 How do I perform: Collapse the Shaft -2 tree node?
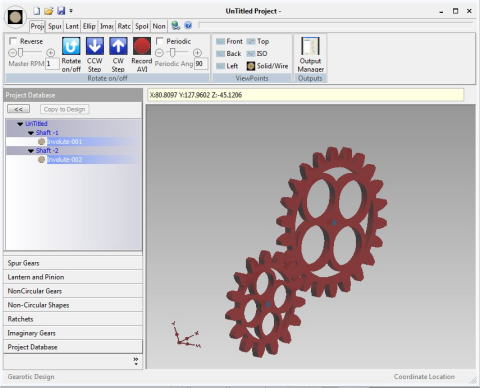tap(31, 151)
